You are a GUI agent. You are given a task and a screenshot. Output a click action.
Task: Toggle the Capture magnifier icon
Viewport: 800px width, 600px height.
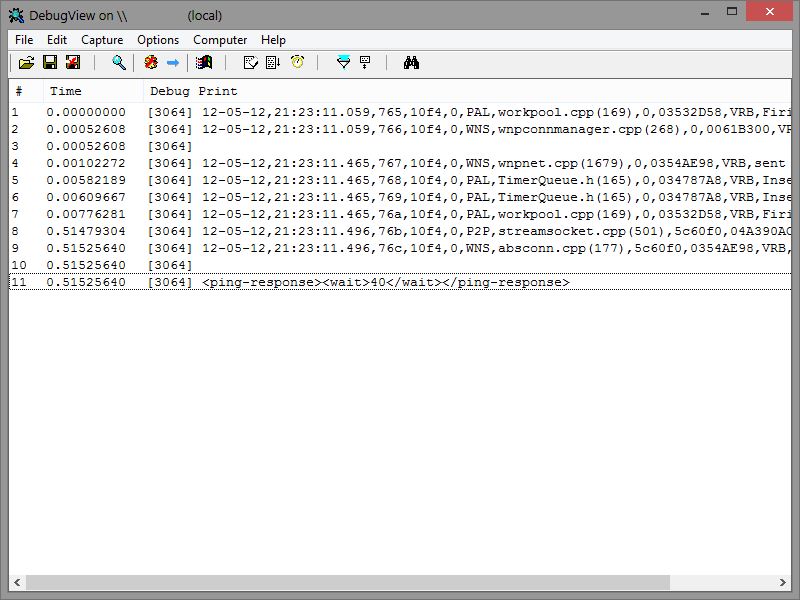[119, 63]
